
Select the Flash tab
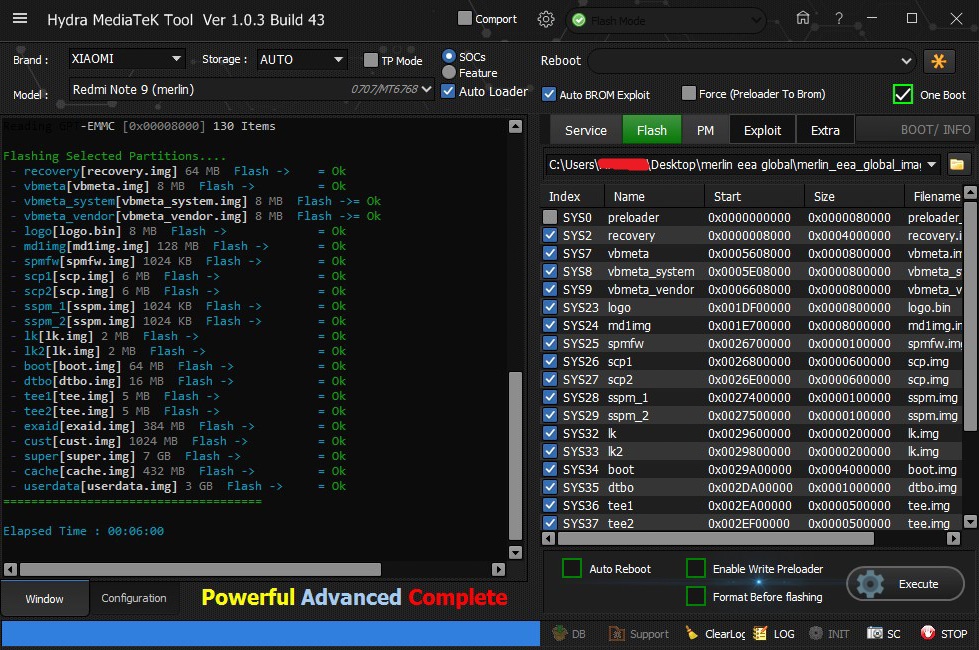pyautogui.click(x=652, y=130)
